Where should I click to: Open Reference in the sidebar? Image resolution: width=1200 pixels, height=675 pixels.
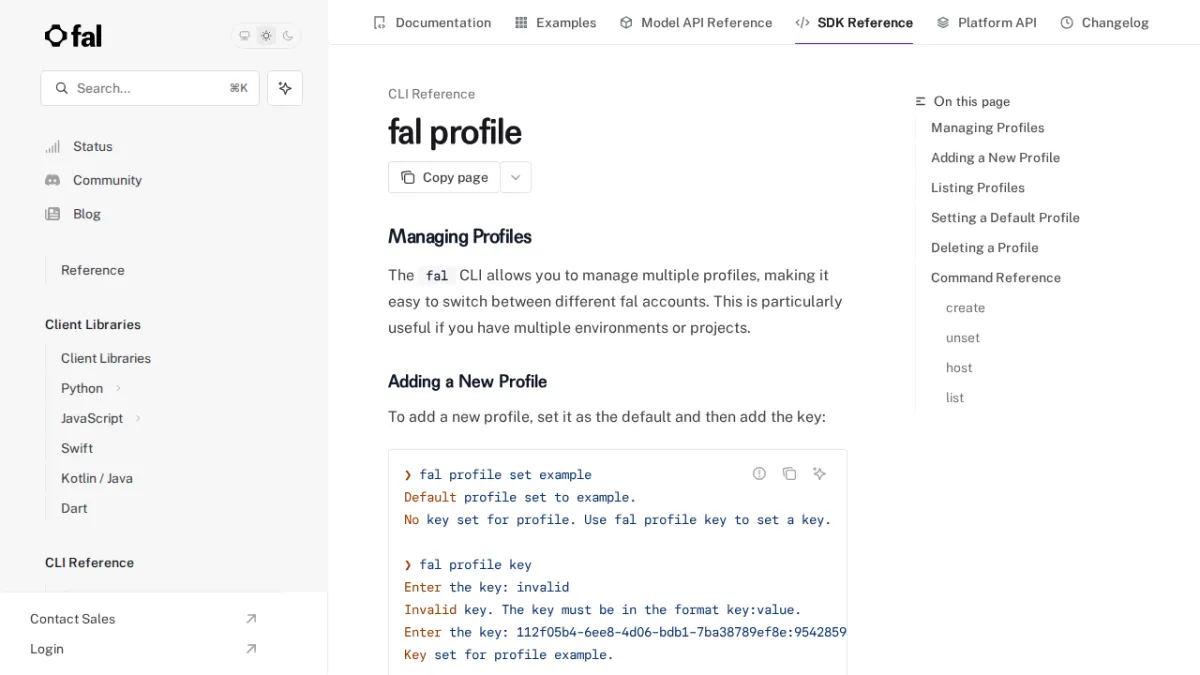point(93,270)
